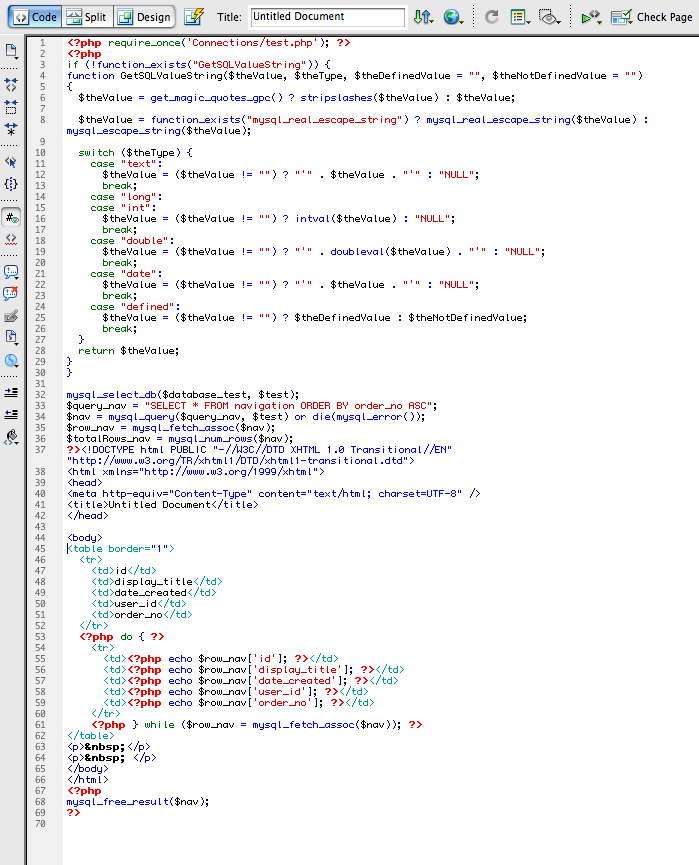Image resolution: width=699 pixels, height=865 pixels.
Task: Open the Validate Markup menu
Action: tap(591, 17)
